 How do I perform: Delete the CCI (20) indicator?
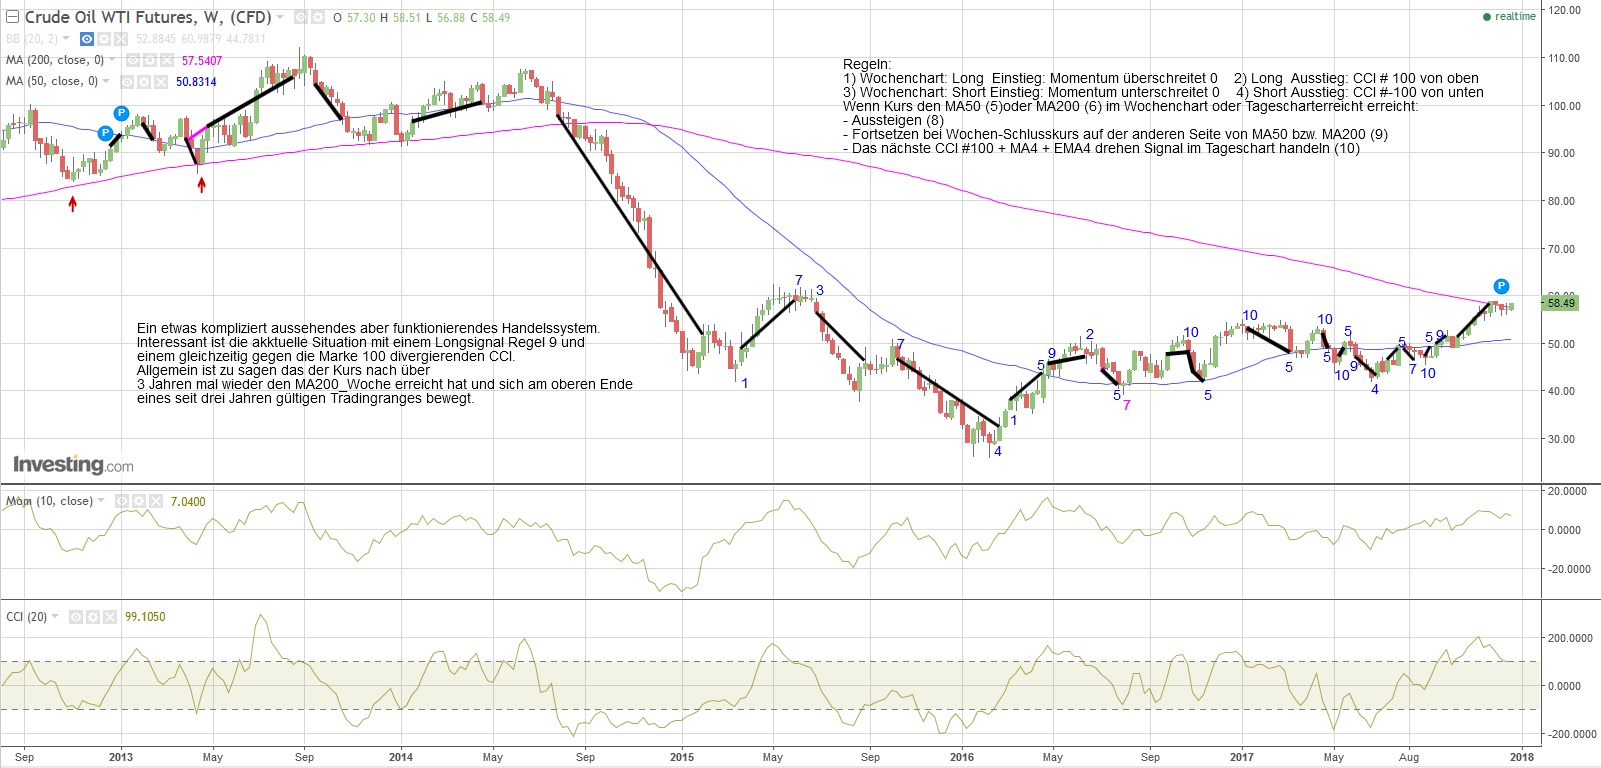109,617
